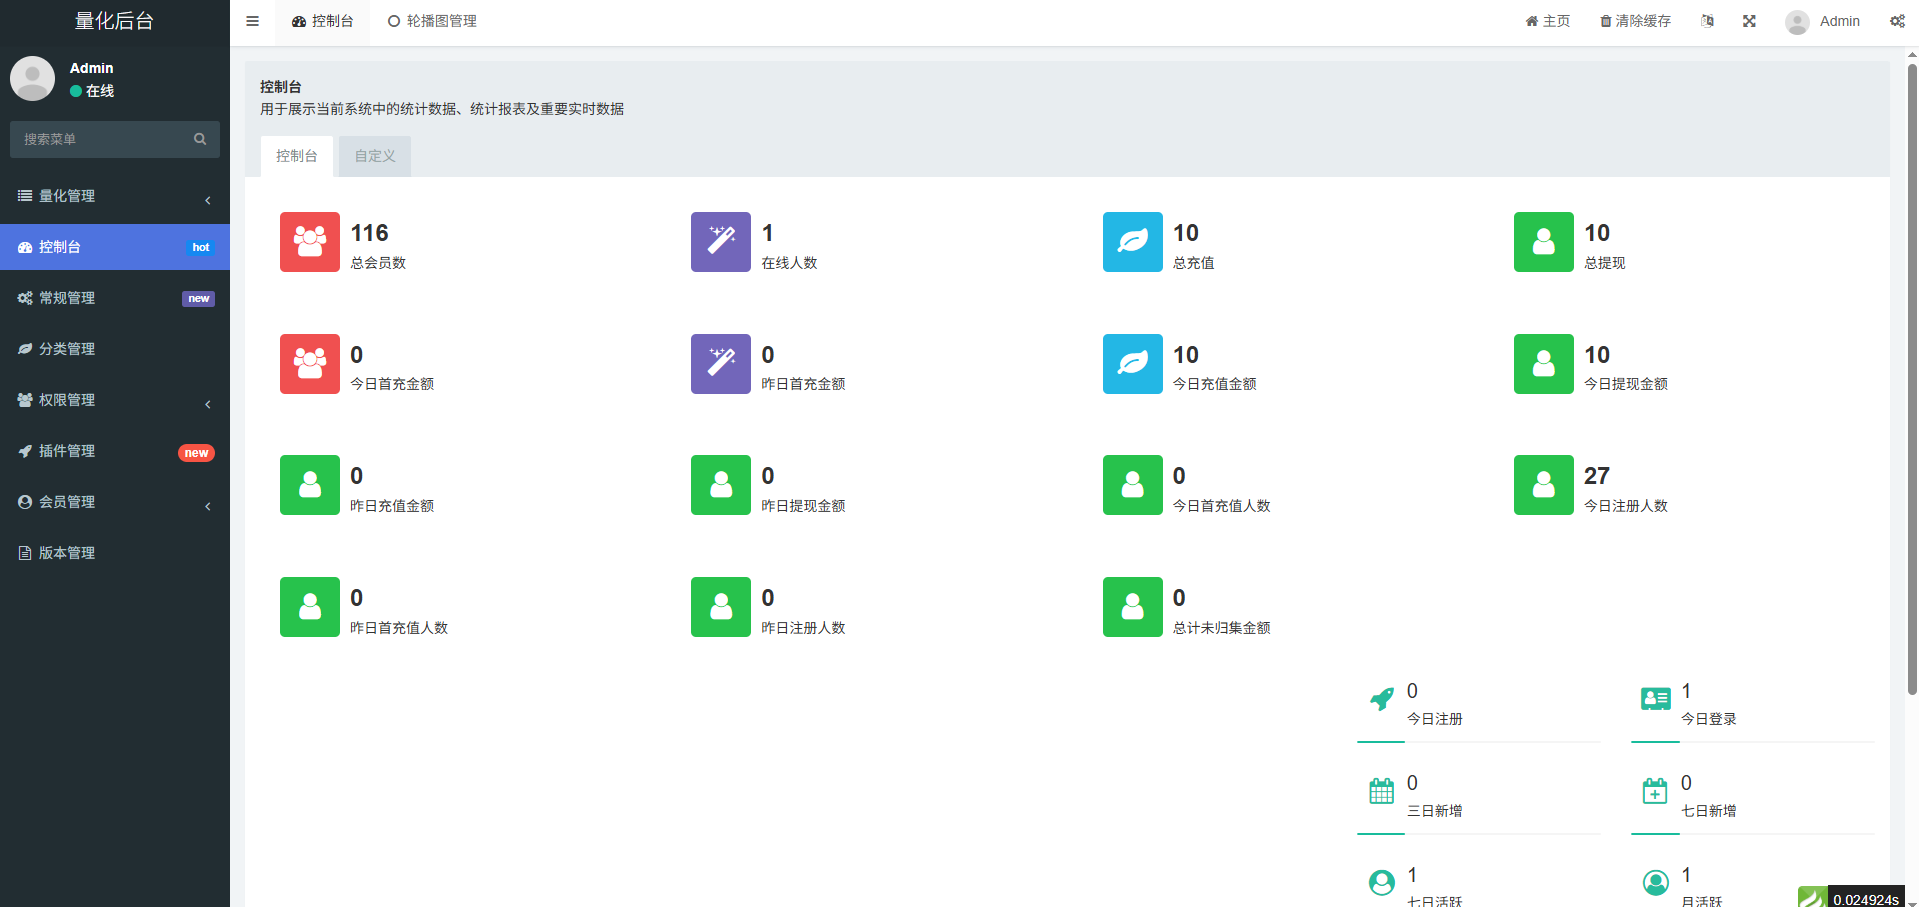Viewport: 1919px width, 907px height.
Task: Click the 今日登录 label text
Action: point(1708,719)
